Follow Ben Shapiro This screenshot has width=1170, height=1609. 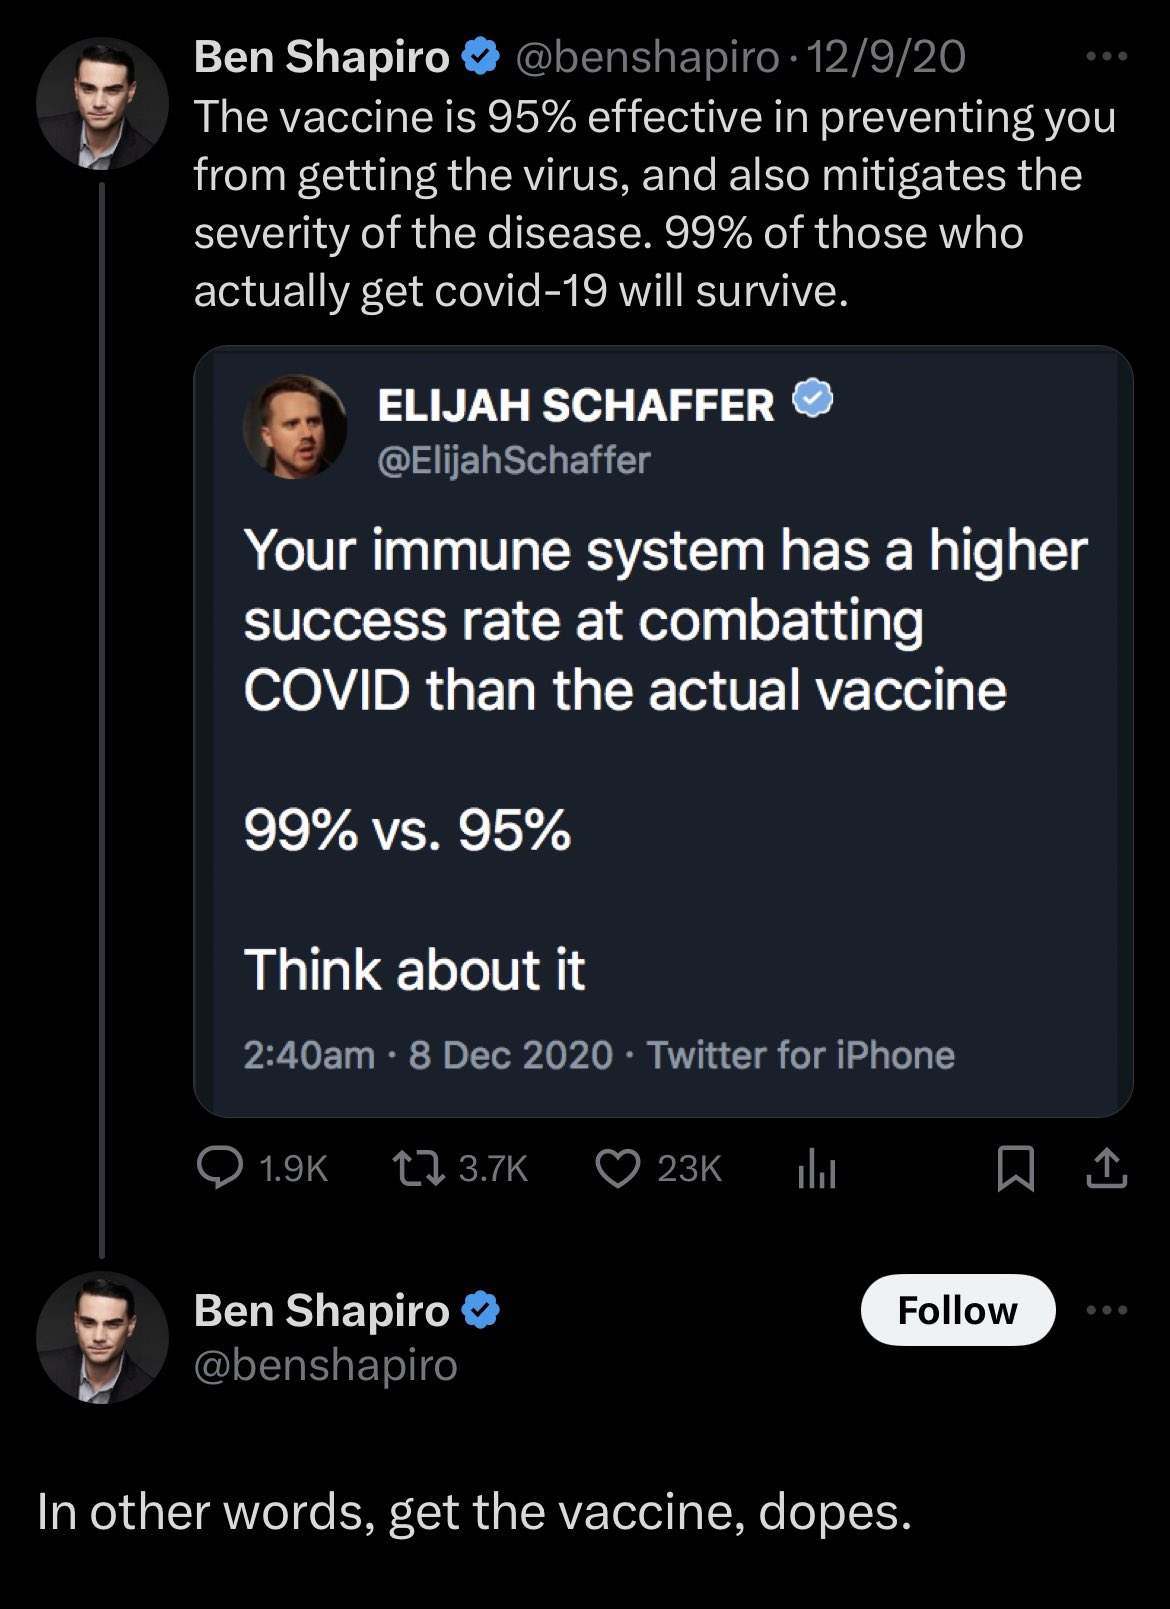pos(957,1310)
